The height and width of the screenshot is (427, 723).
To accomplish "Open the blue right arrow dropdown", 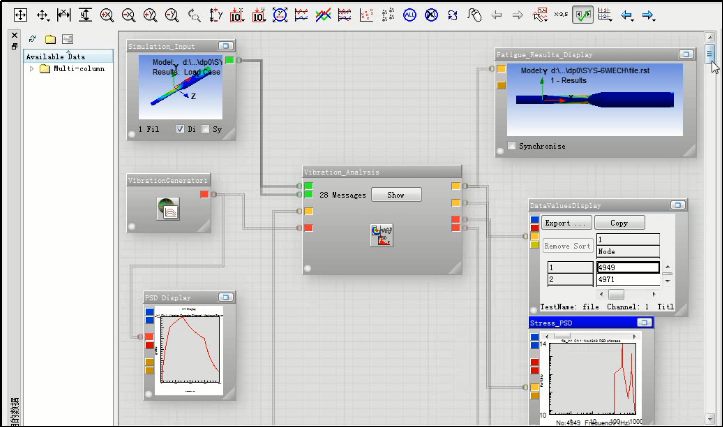I will (651, 16).
